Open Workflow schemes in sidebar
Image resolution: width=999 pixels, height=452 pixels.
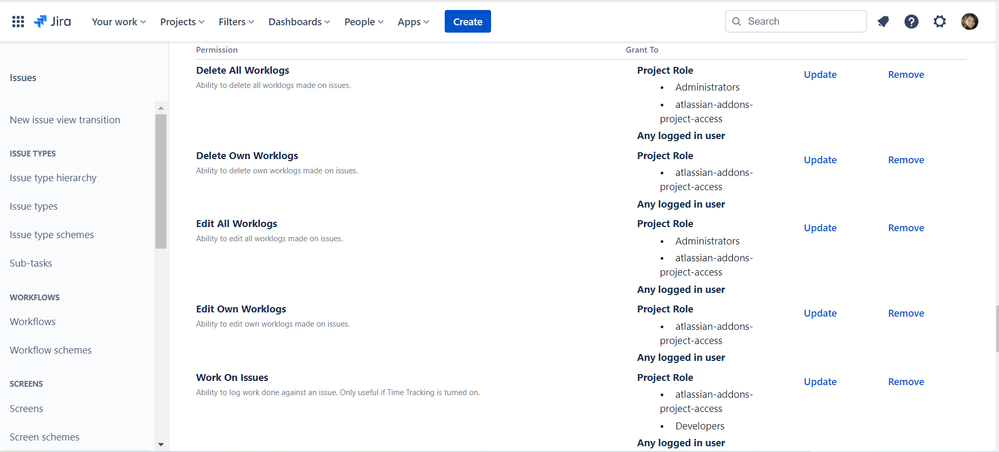click(x=50, y=350)
